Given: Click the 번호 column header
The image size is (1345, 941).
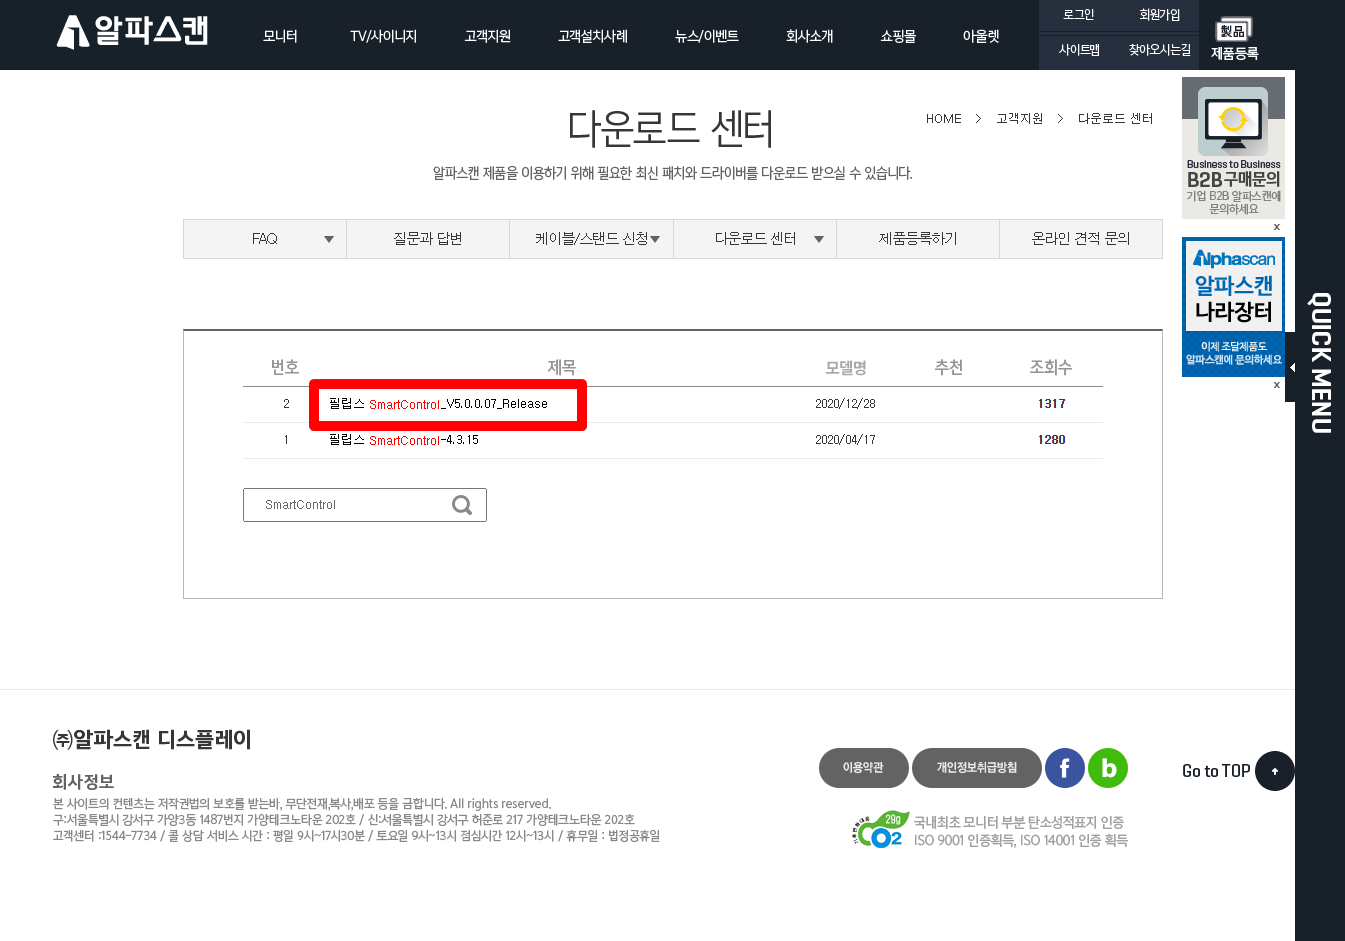Looking at the screenshot, I should click(x=285, y=367).
